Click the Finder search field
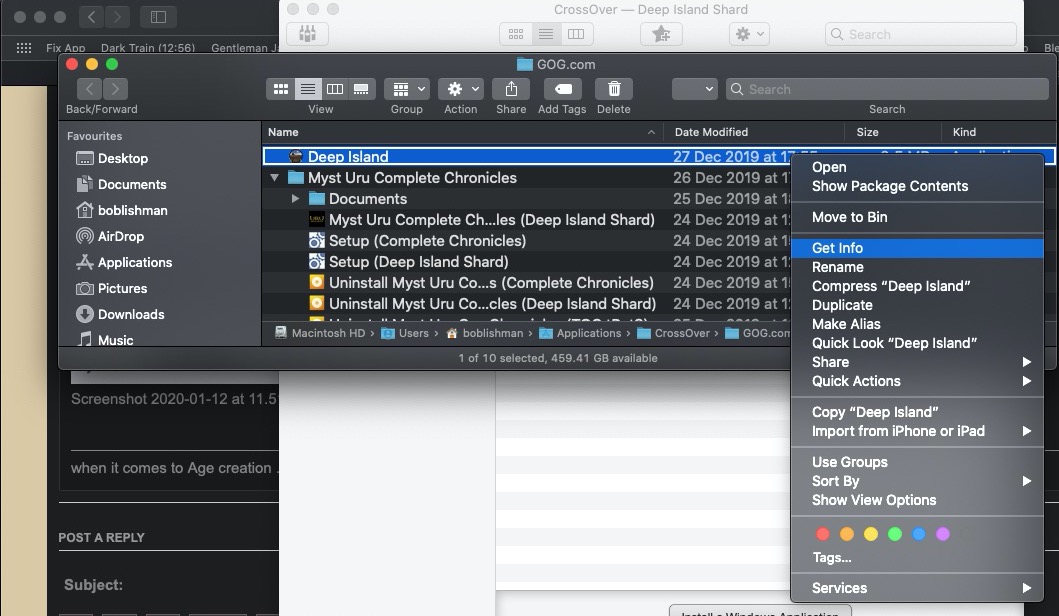 tap(887, 89)
